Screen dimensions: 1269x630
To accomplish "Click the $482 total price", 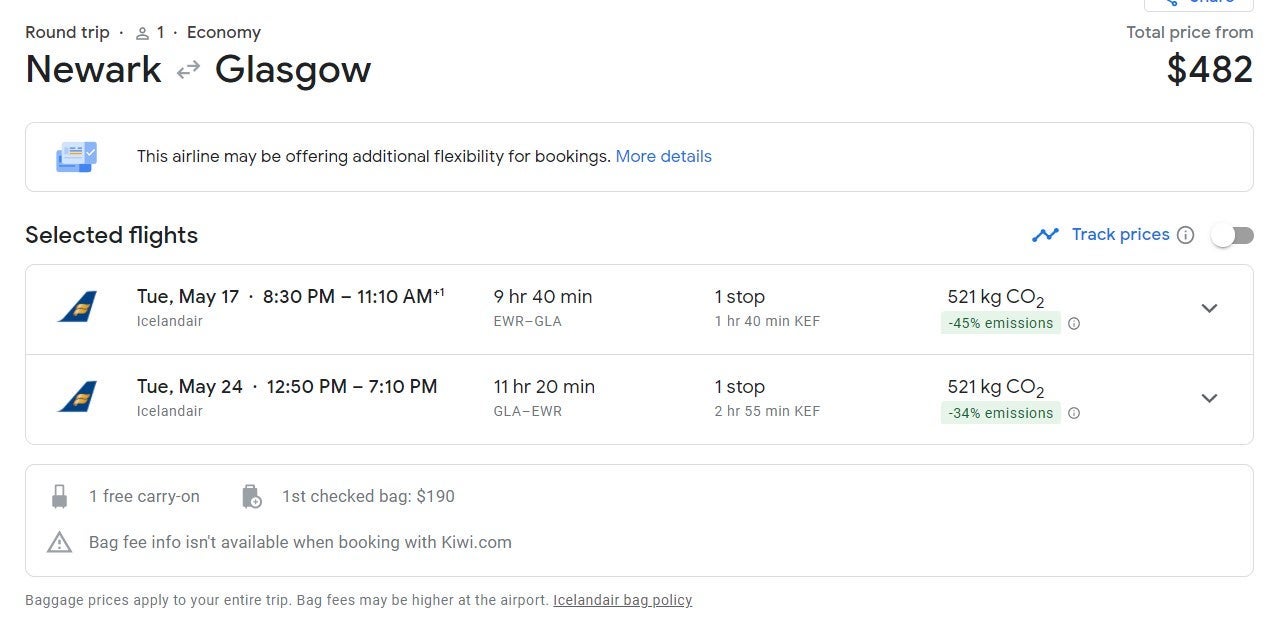I will point(1209,70).
